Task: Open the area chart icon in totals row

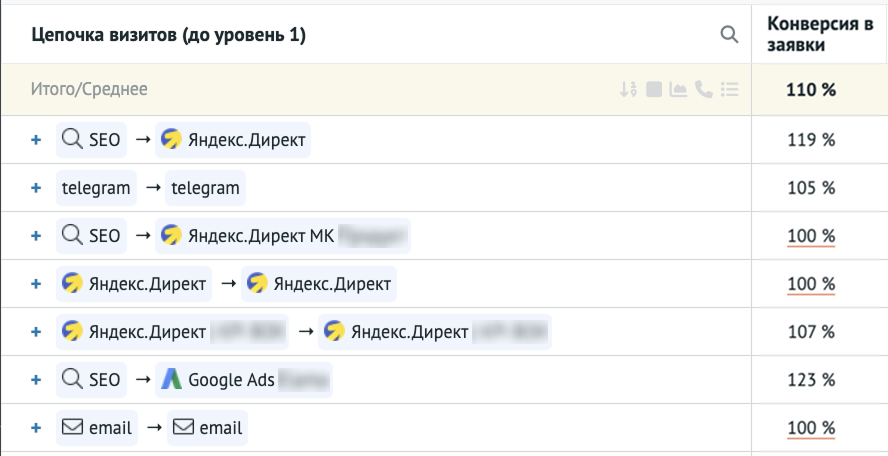Action: pyautogui.click(x=678, y=89)
